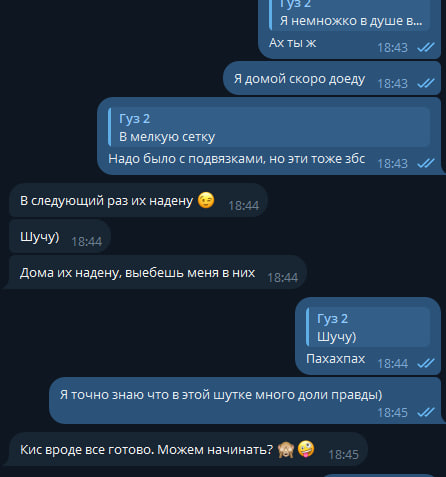This screenshot has height=477, width=446.
Task: Click read checkmarks on 'Надо было с подвязками'
Action: (426, 163)
